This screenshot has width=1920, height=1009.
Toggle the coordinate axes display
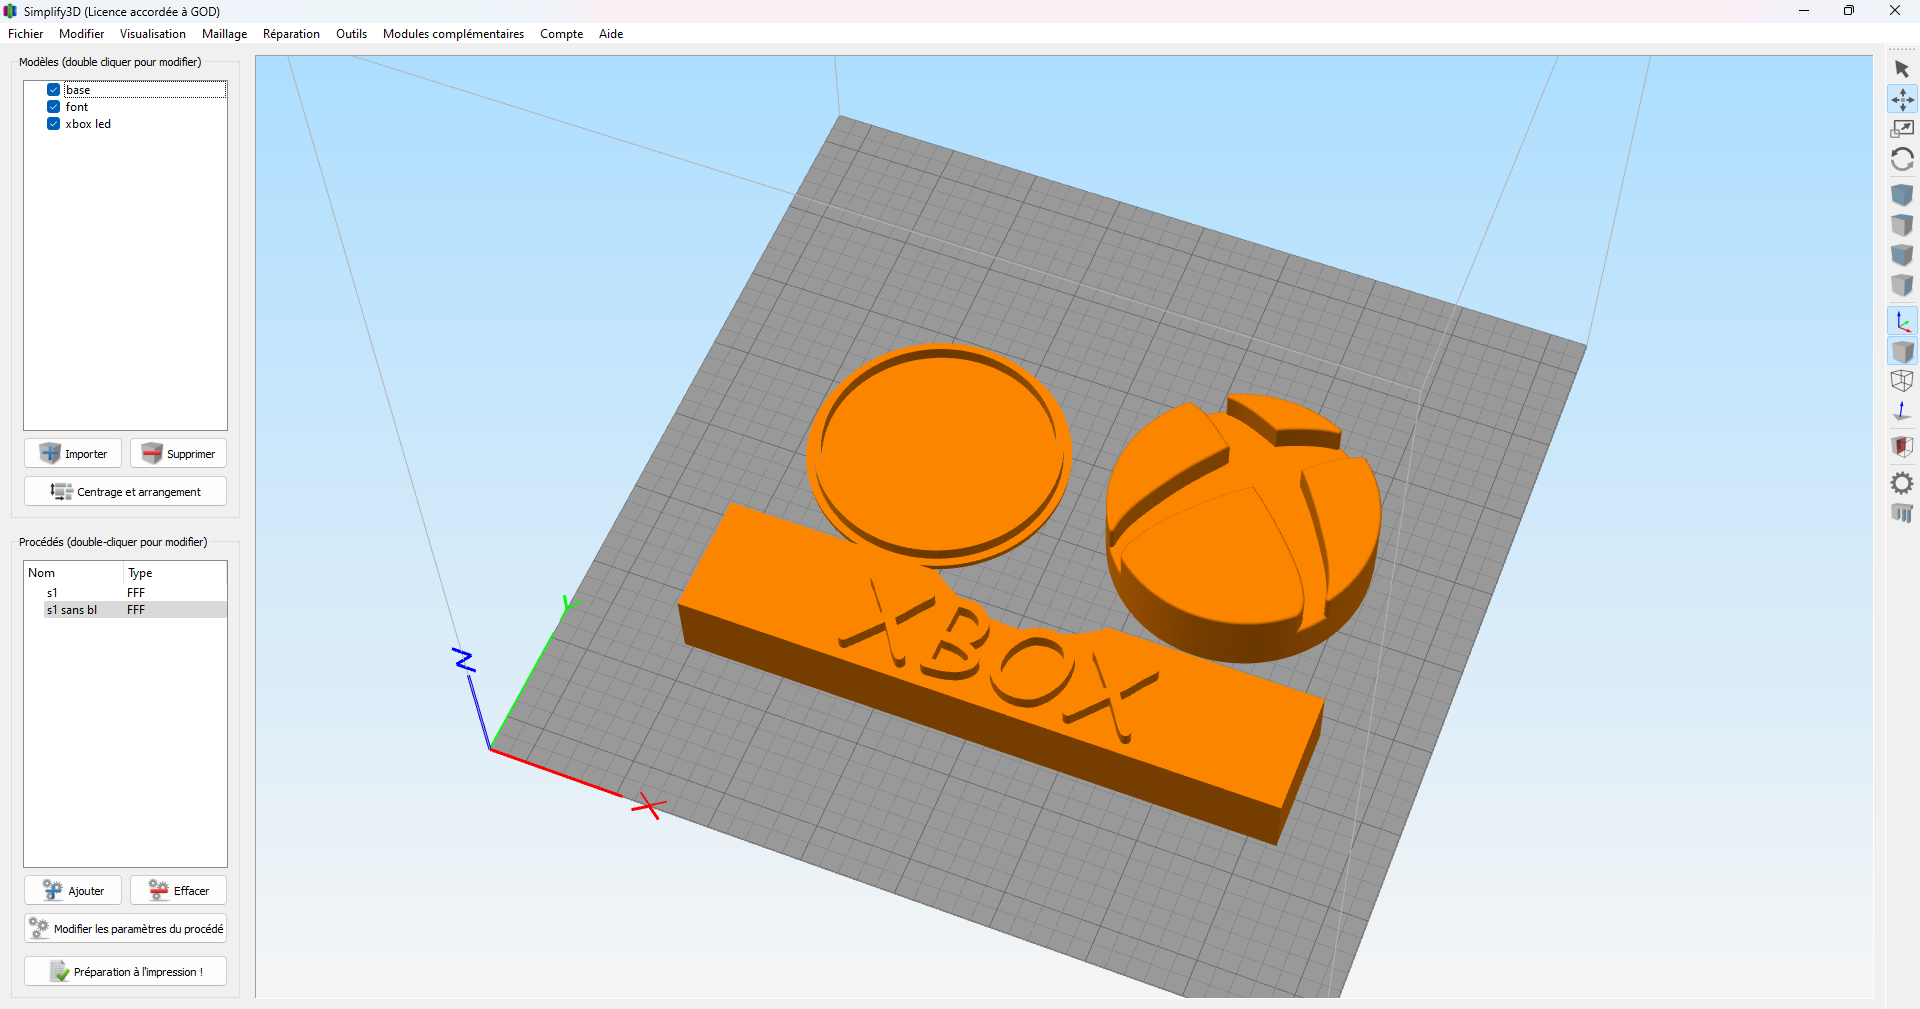[1903, 321]
